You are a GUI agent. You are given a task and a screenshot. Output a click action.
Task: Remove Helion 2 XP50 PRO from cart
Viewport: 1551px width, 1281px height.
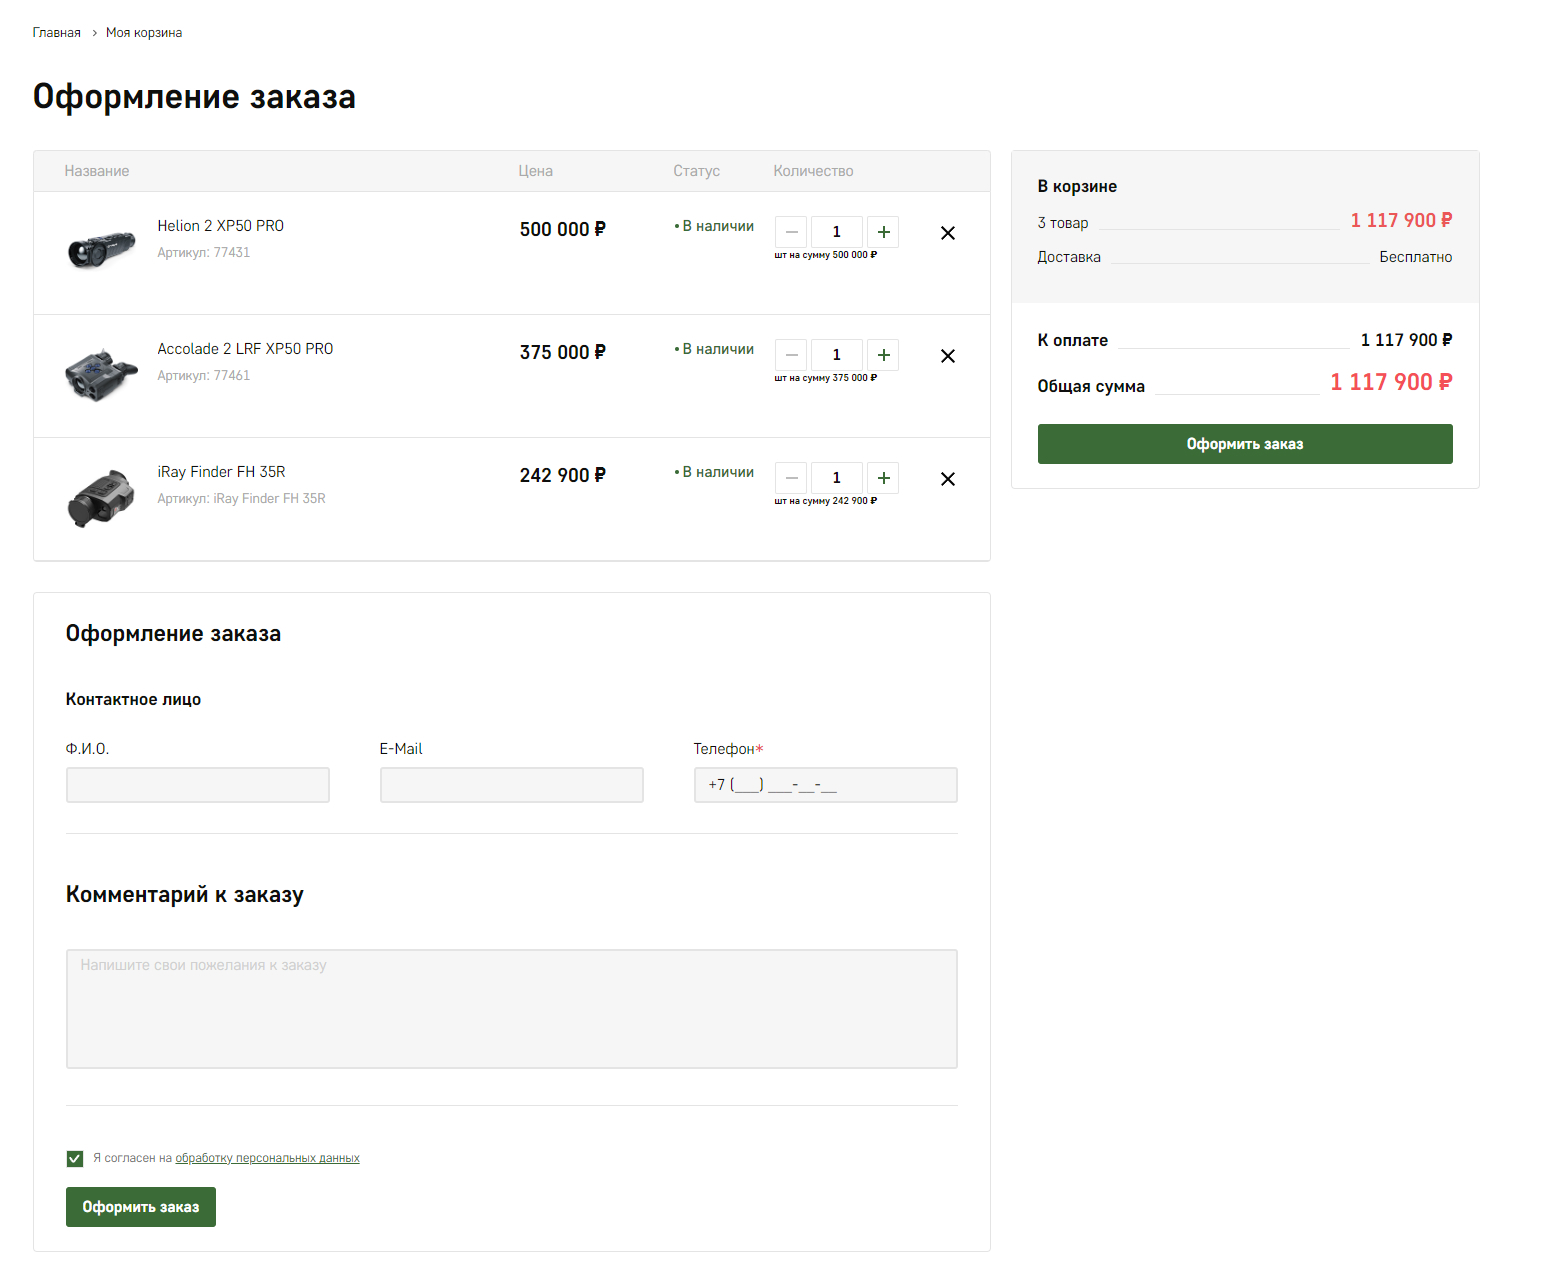(x=947, y=233)
